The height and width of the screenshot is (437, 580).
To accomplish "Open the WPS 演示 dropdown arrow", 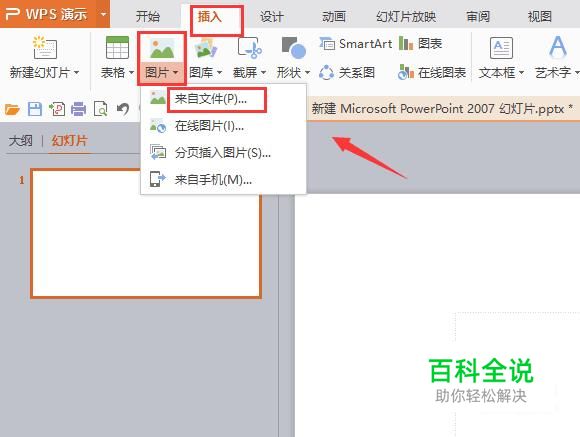I will [103, 14].
